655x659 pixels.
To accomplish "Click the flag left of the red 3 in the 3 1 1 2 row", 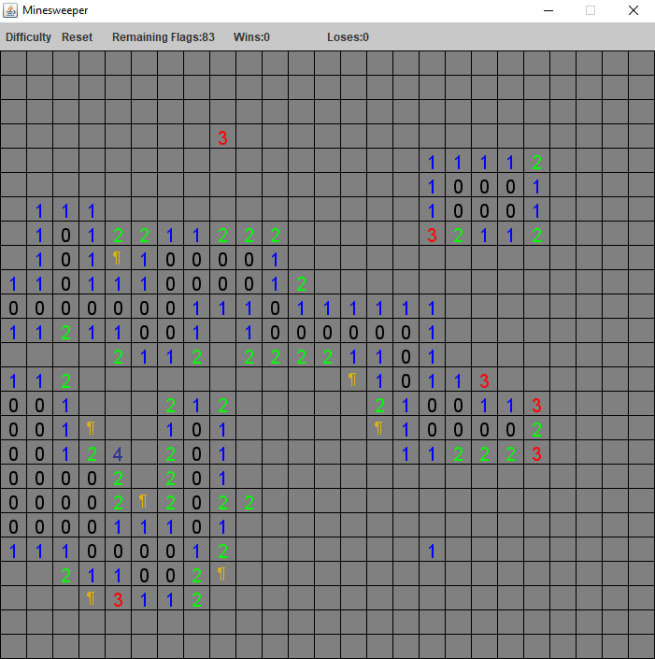I will 92,598.
